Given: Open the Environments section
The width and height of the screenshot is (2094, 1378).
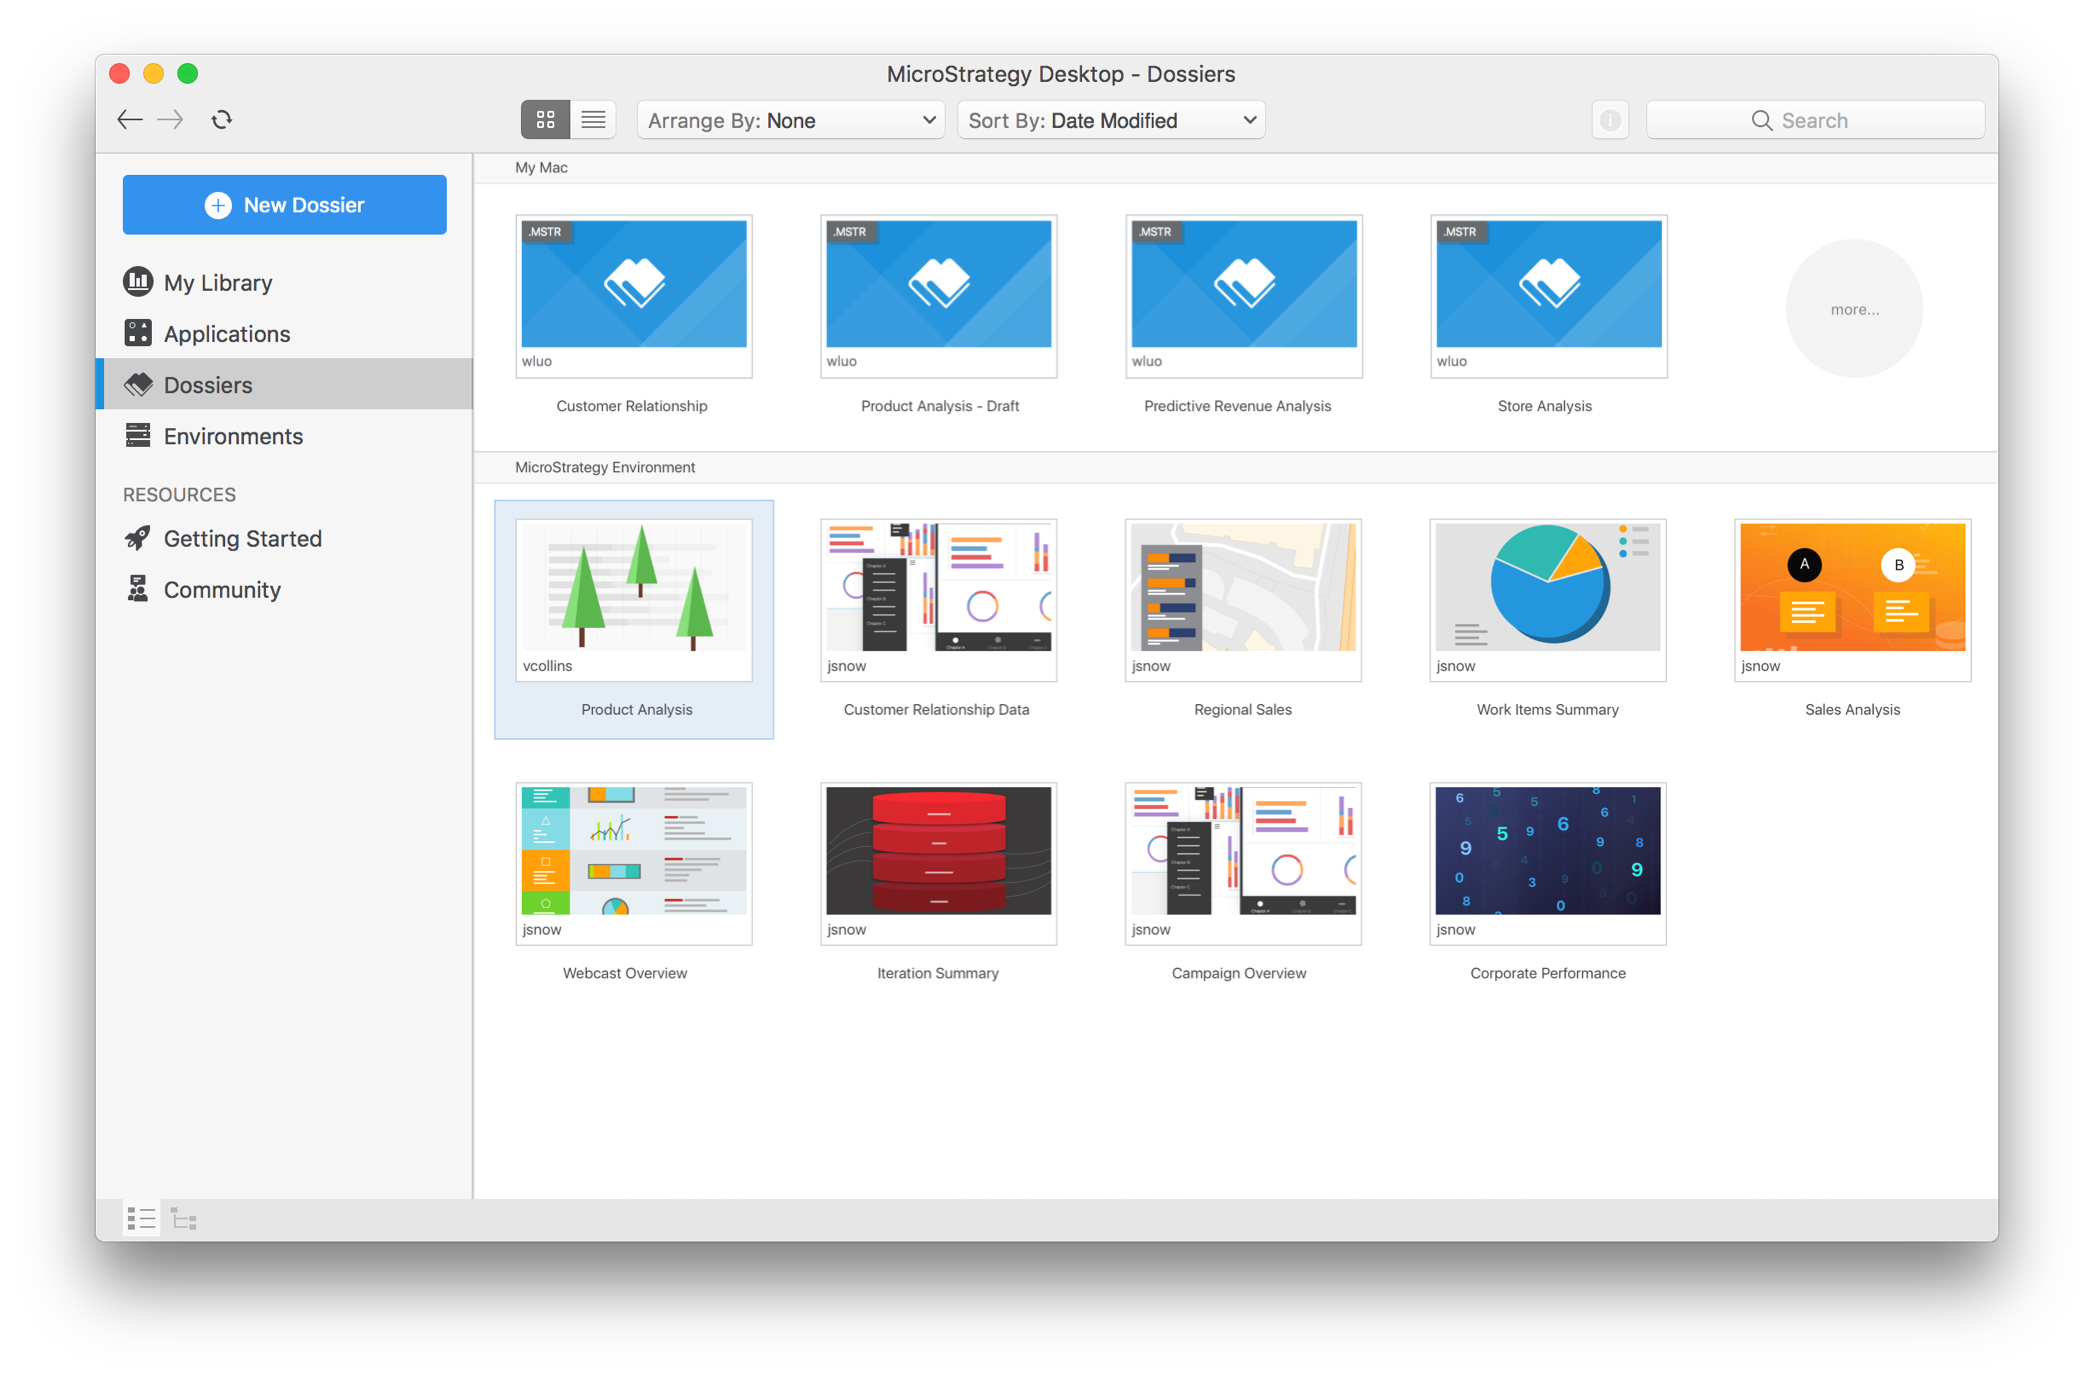Looking at the screenshot, I should [x=233, y=436].
